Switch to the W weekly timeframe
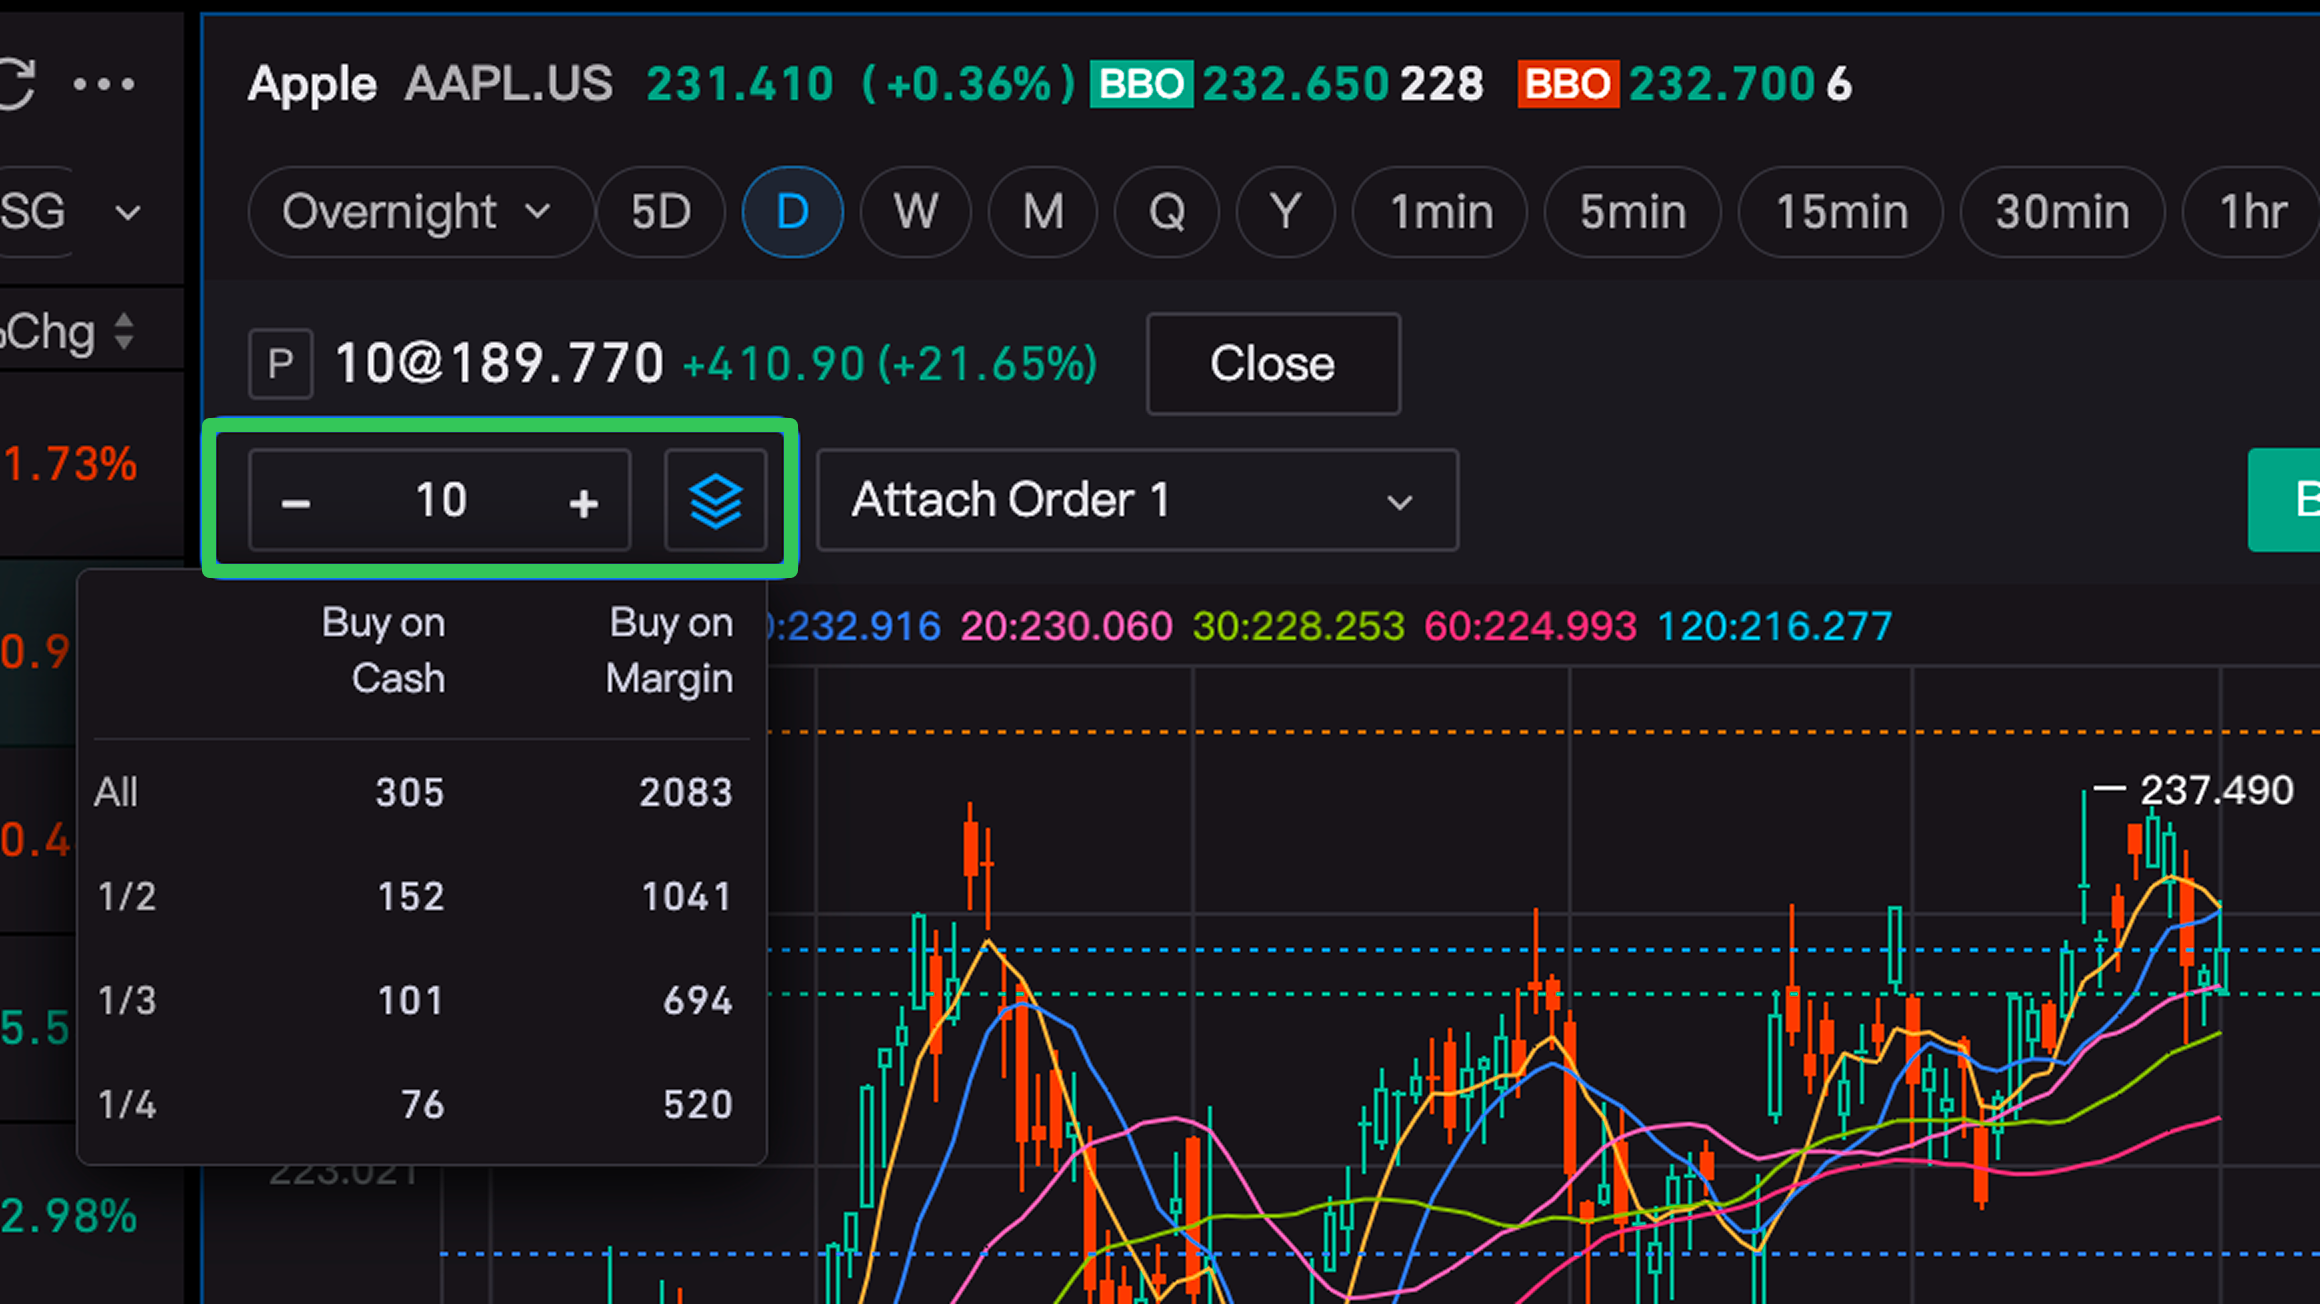The height and width of the screenshot is (1304, 2320). click(x=915, y=212)
